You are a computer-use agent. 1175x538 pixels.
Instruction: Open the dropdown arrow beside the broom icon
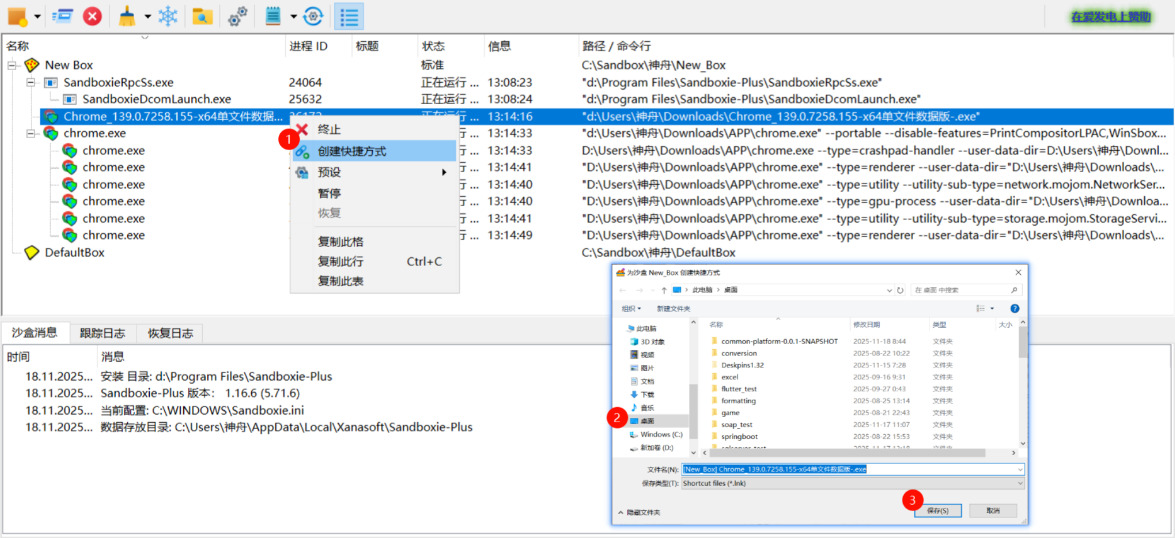pos(148,16)
